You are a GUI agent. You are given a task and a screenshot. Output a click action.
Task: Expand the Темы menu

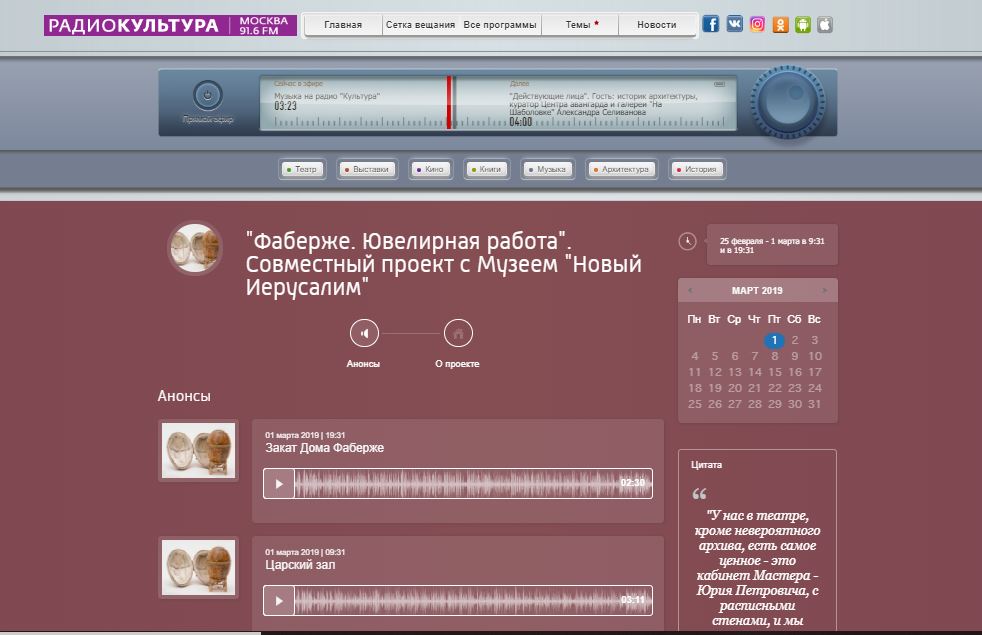point(581,25)
